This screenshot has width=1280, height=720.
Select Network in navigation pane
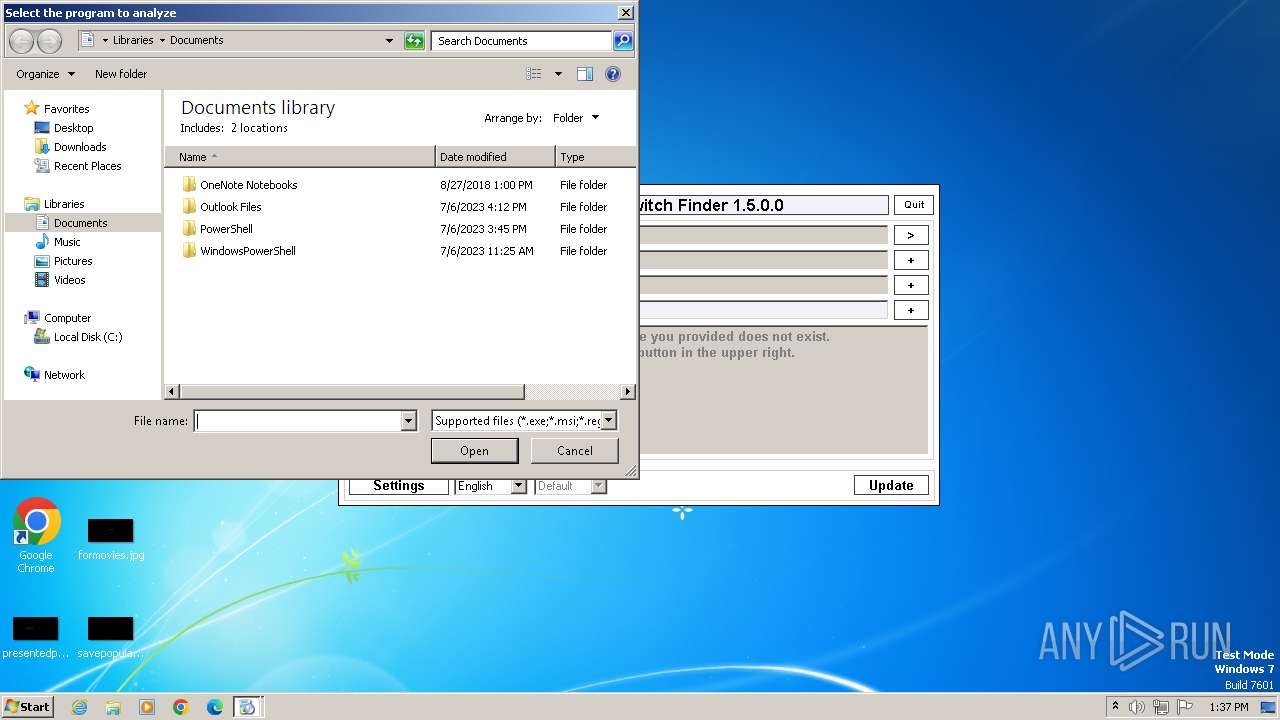(x=64, y=375)
